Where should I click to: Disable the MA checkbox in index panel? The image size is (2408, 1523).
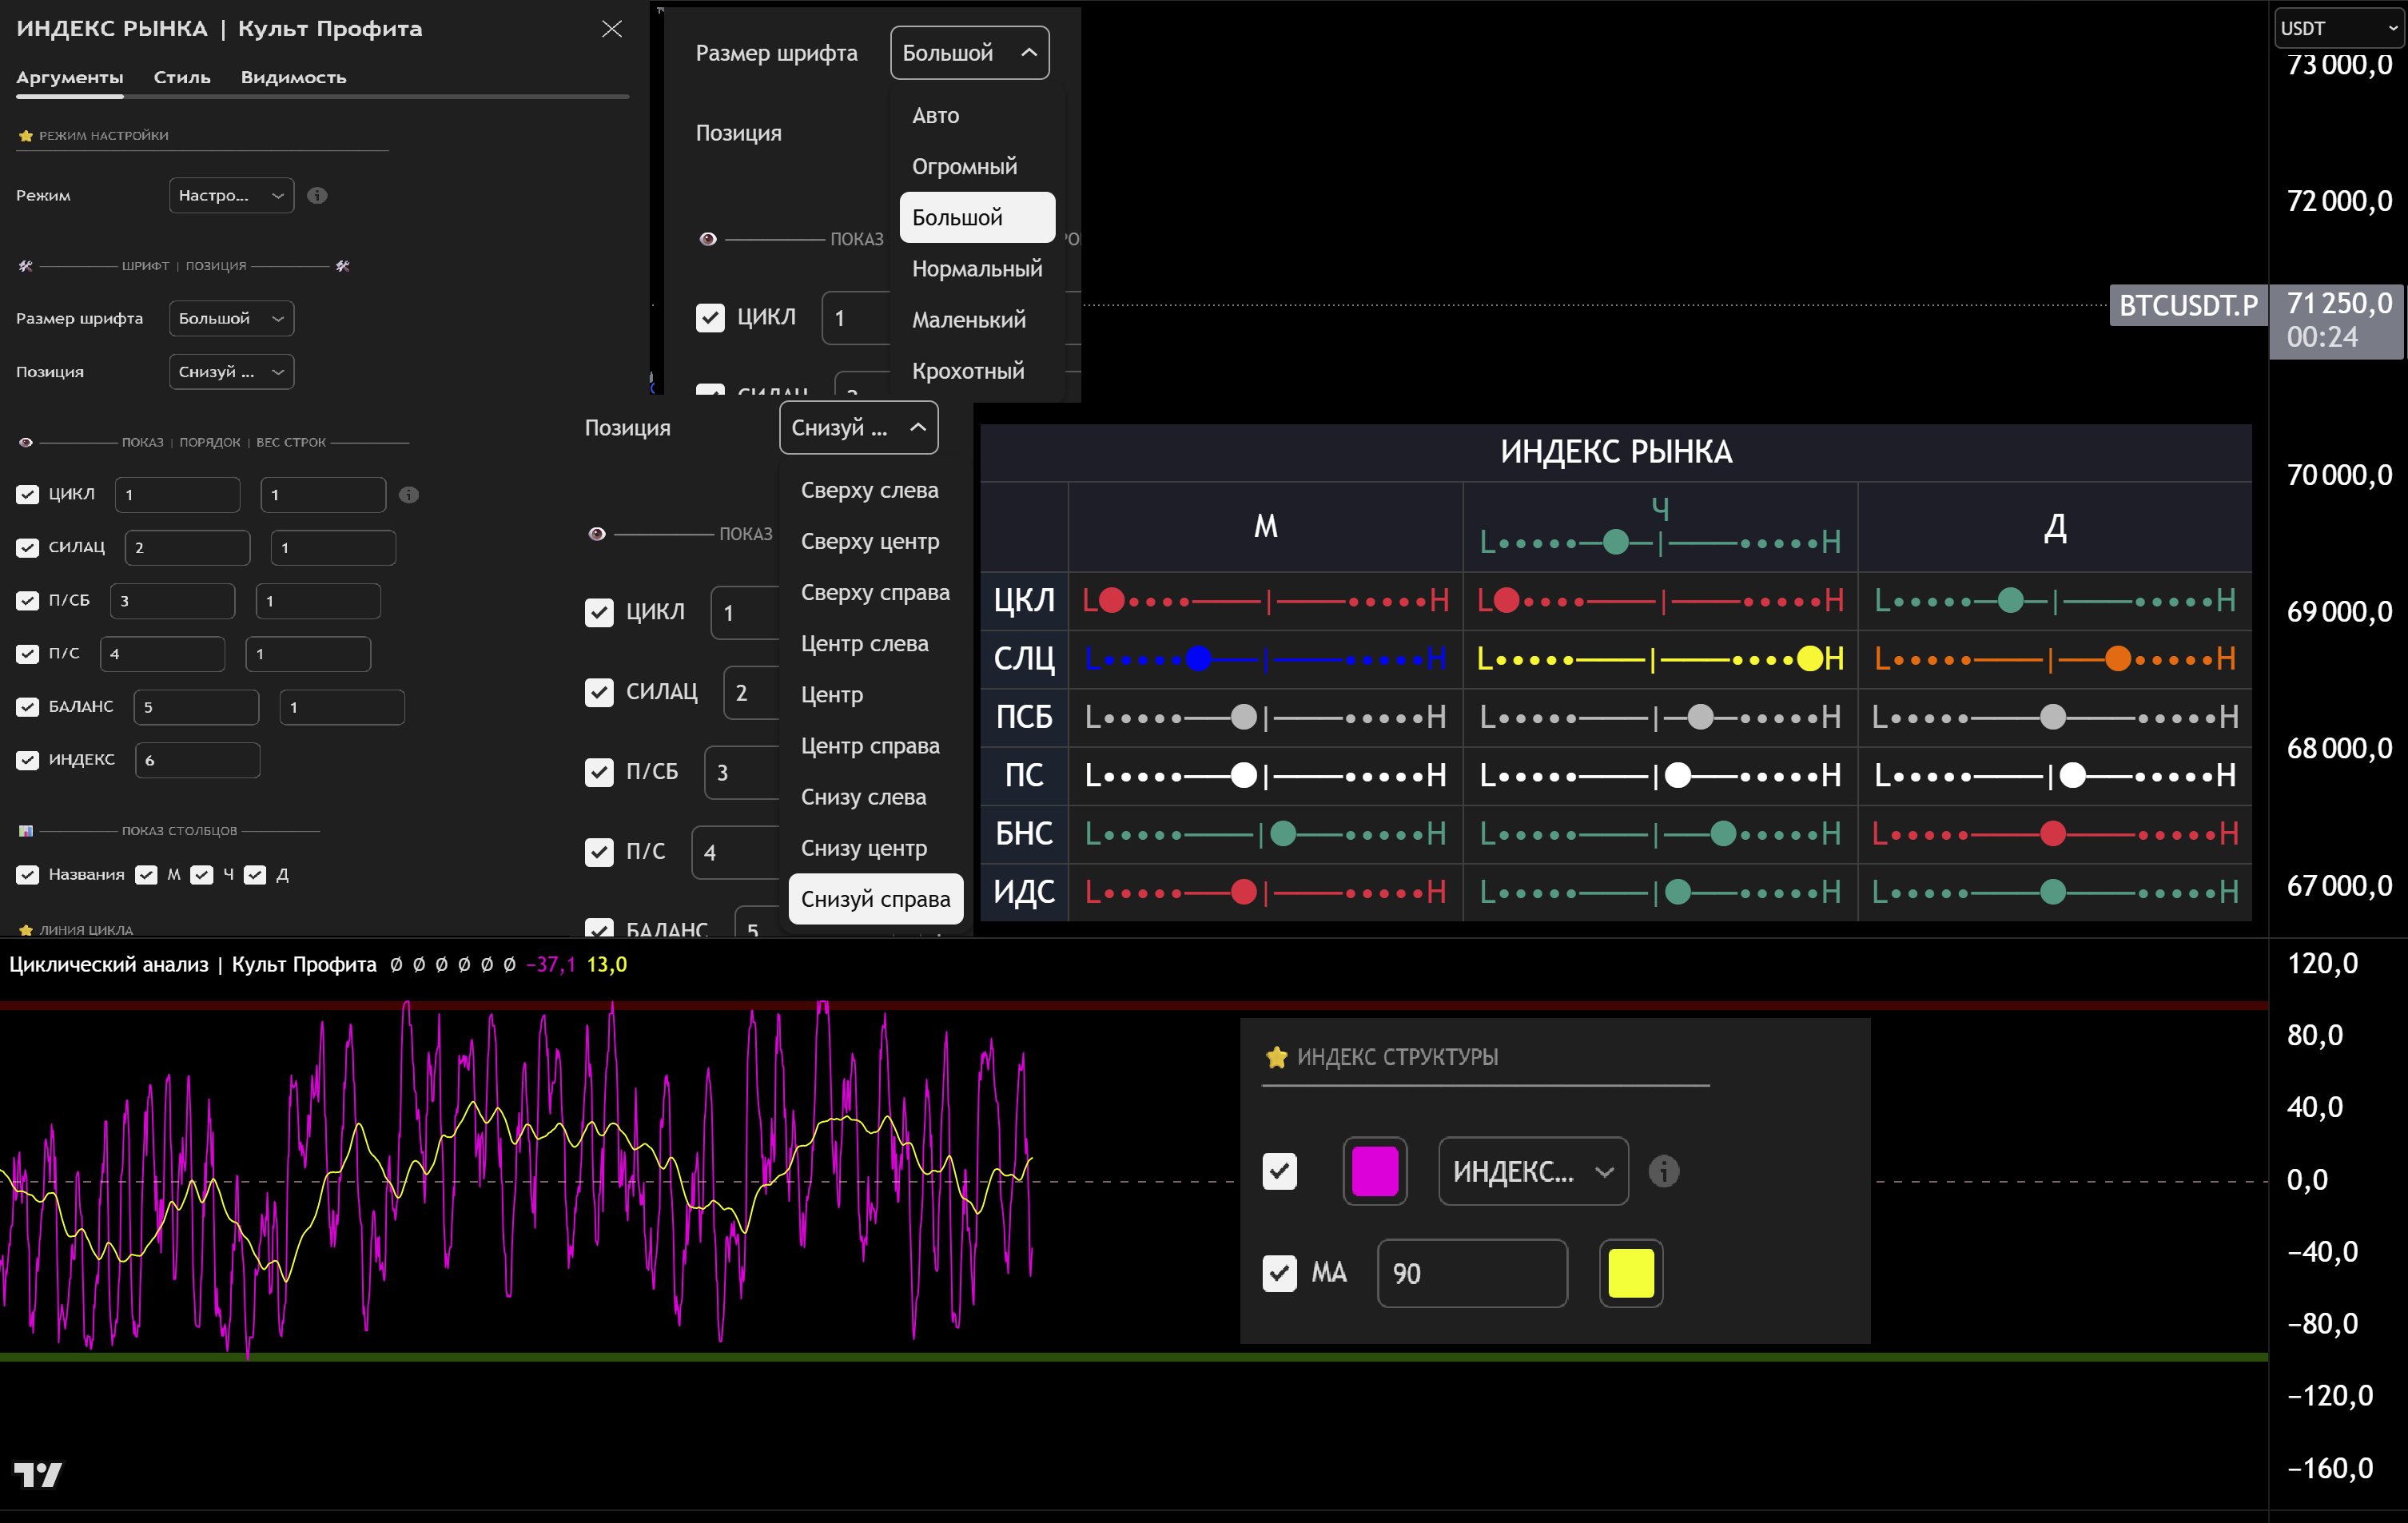click(1279, 1272)
